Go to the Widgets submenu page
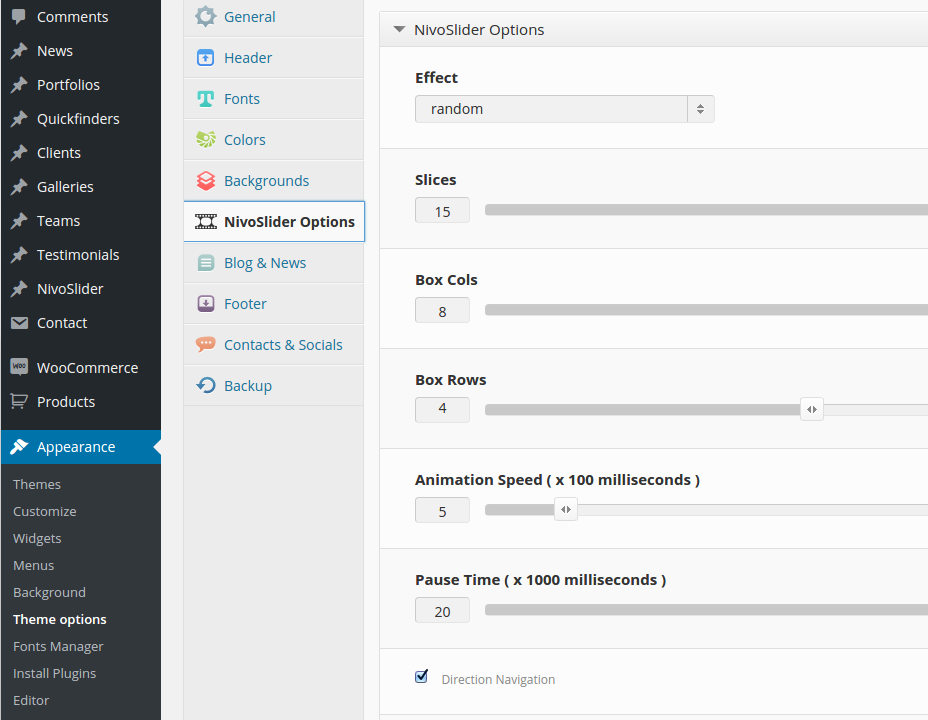Viewport: 928px width, 720px height. tap(37, 538)
